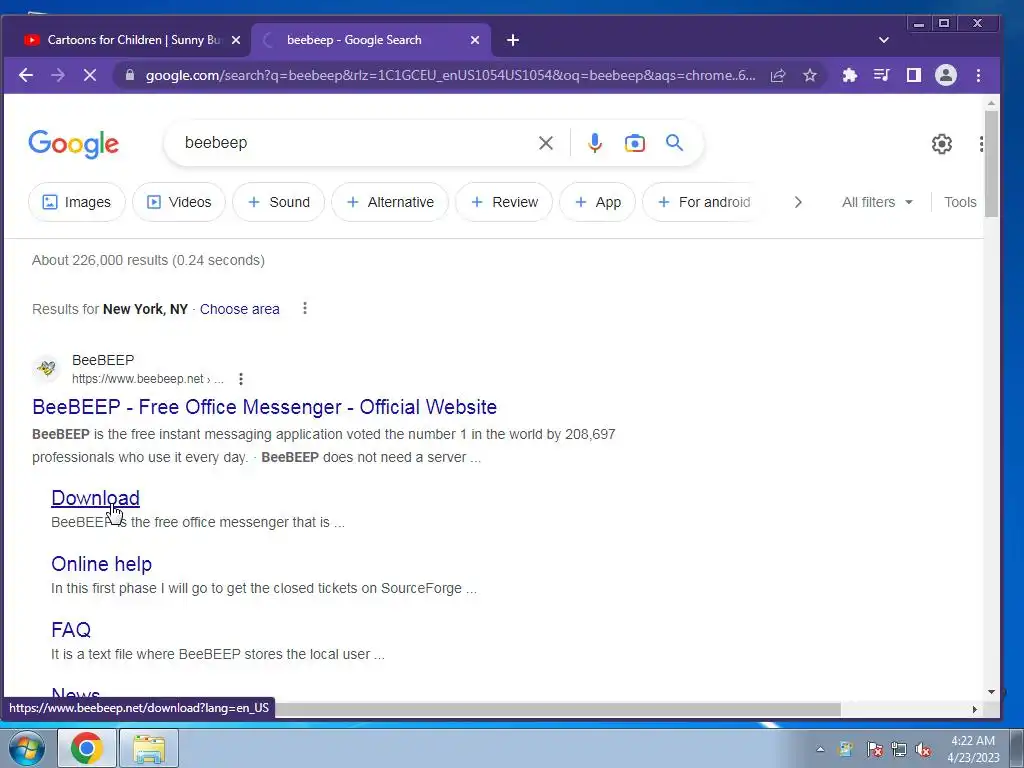Add Alternative to the search
The height and width of the screenshot is (768, 1024).
(x=390, y=202)
